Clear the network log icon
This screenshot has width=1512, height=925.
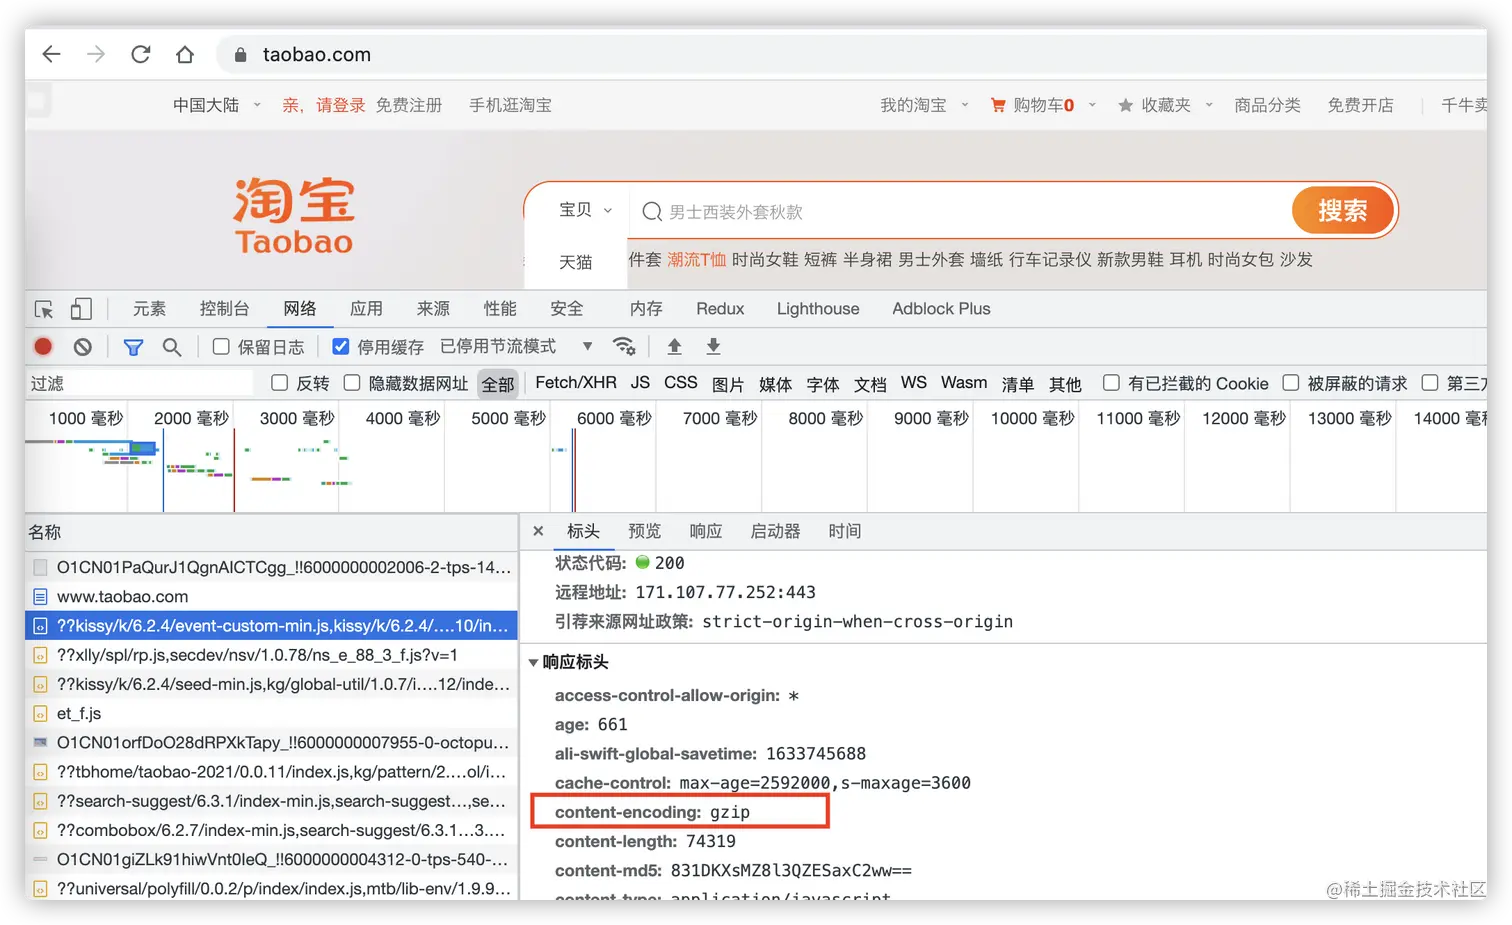[83, 346]
